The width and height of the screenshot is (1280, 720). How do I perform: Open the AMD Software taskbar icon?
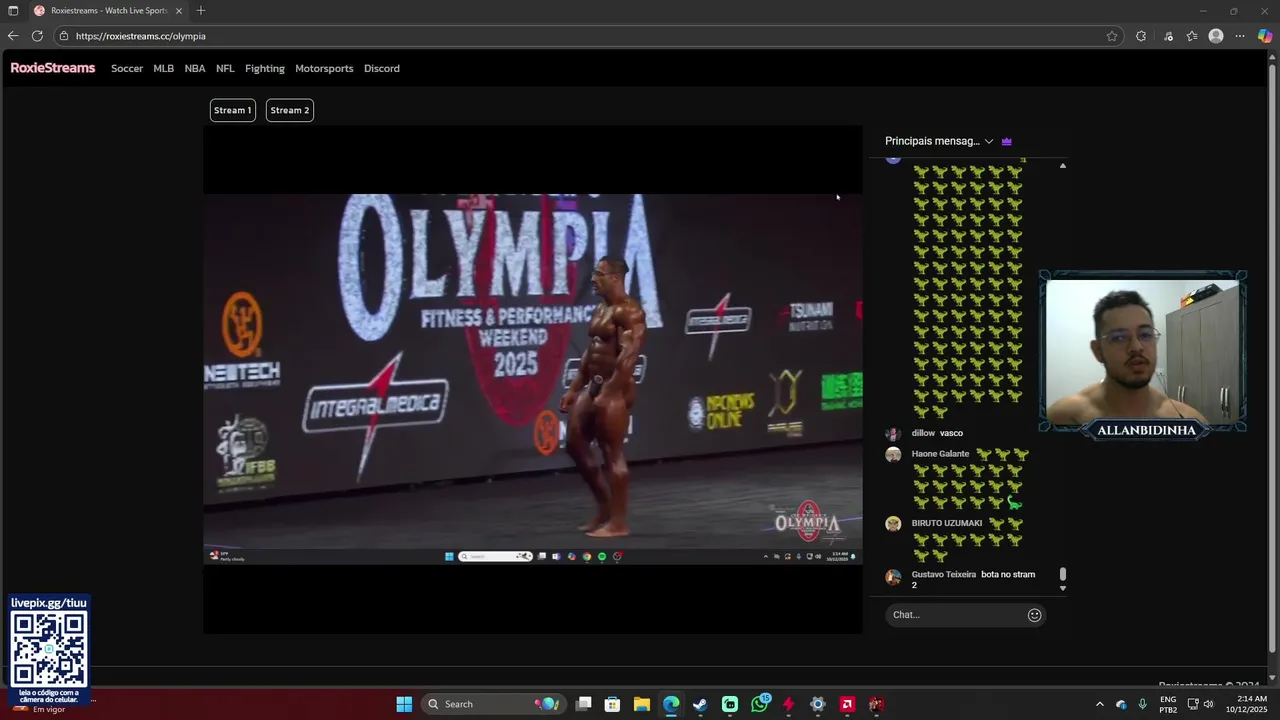coord(847,704)
